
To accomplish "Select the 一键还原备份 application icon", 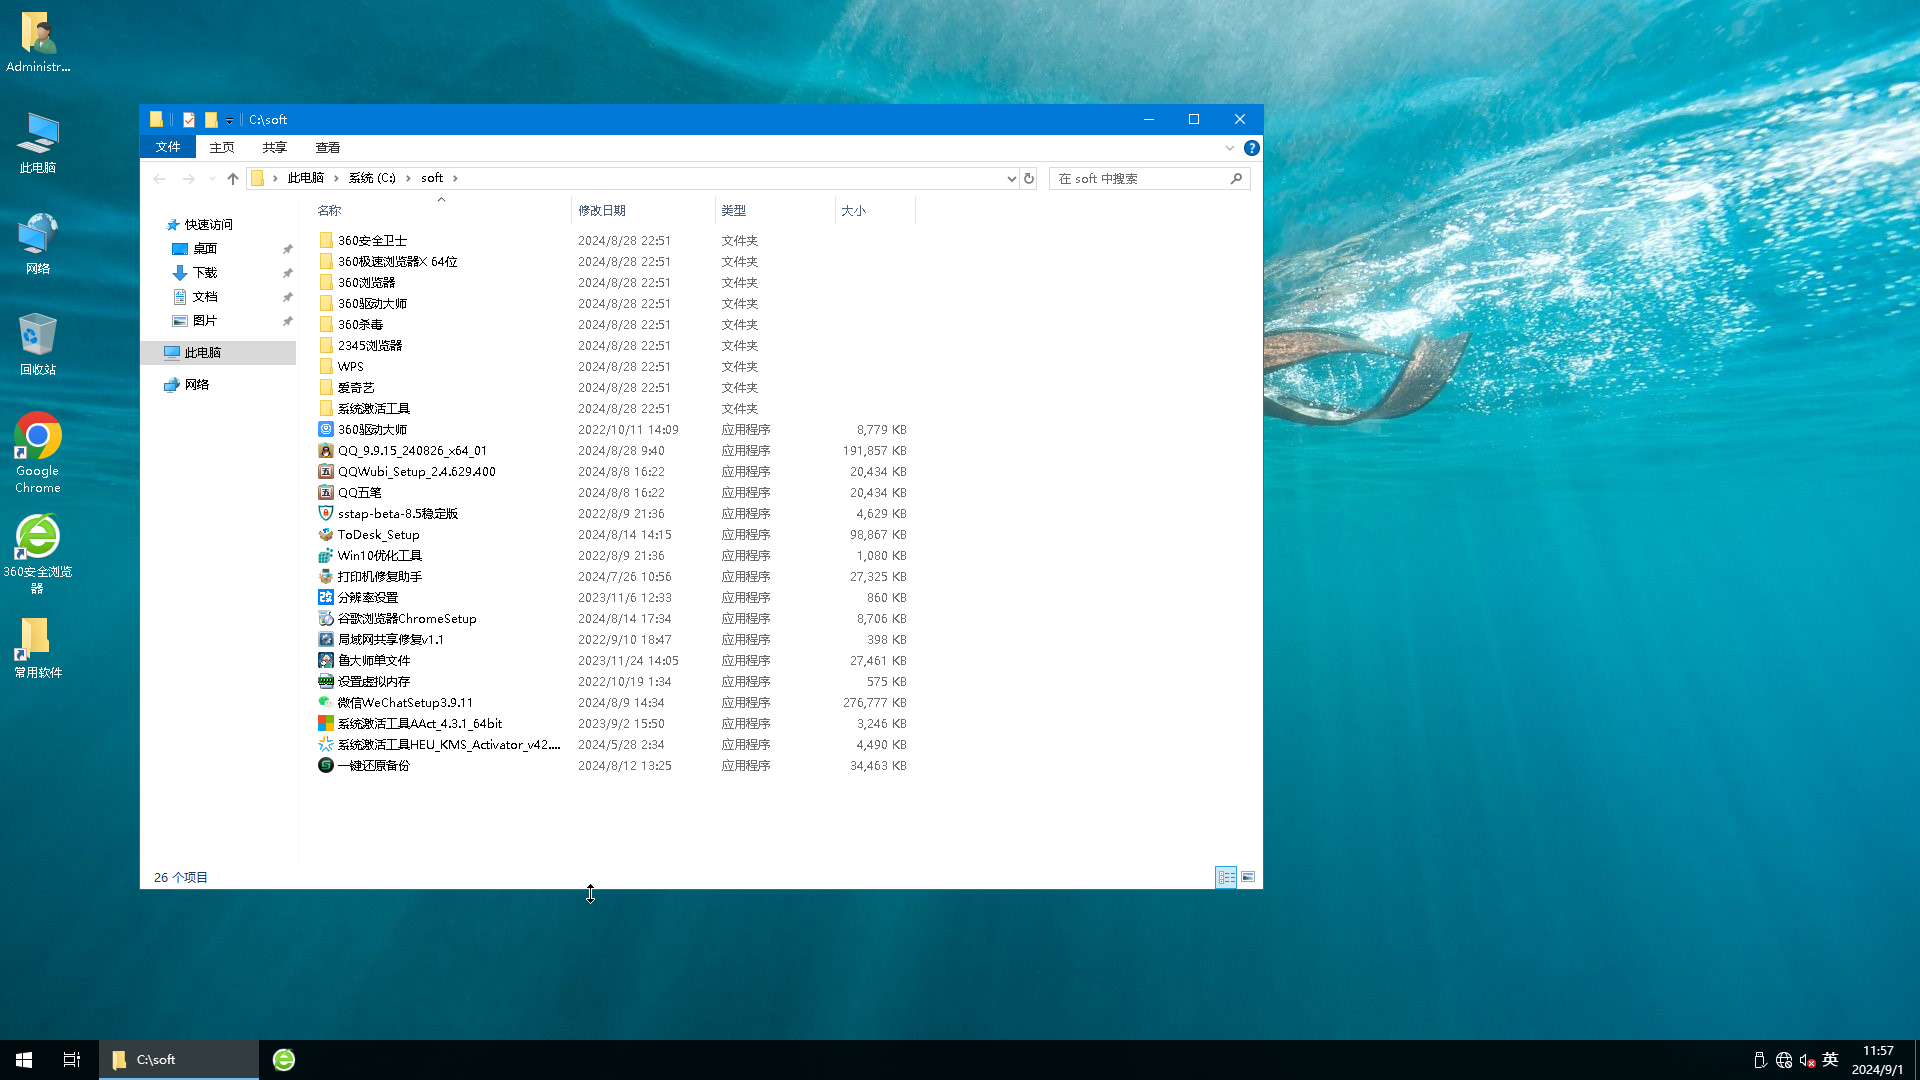I will [x=326, y=765].
